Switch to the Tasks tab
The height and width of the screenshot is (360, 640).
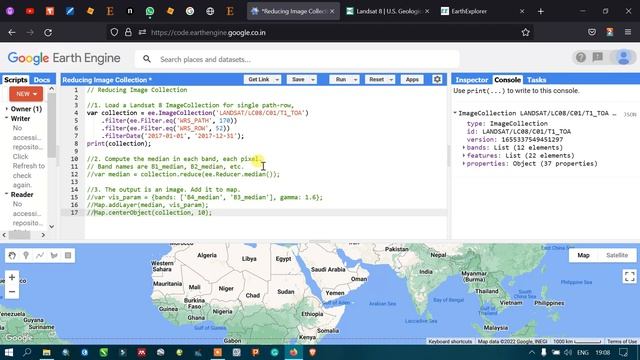click(x=536, y=80)
